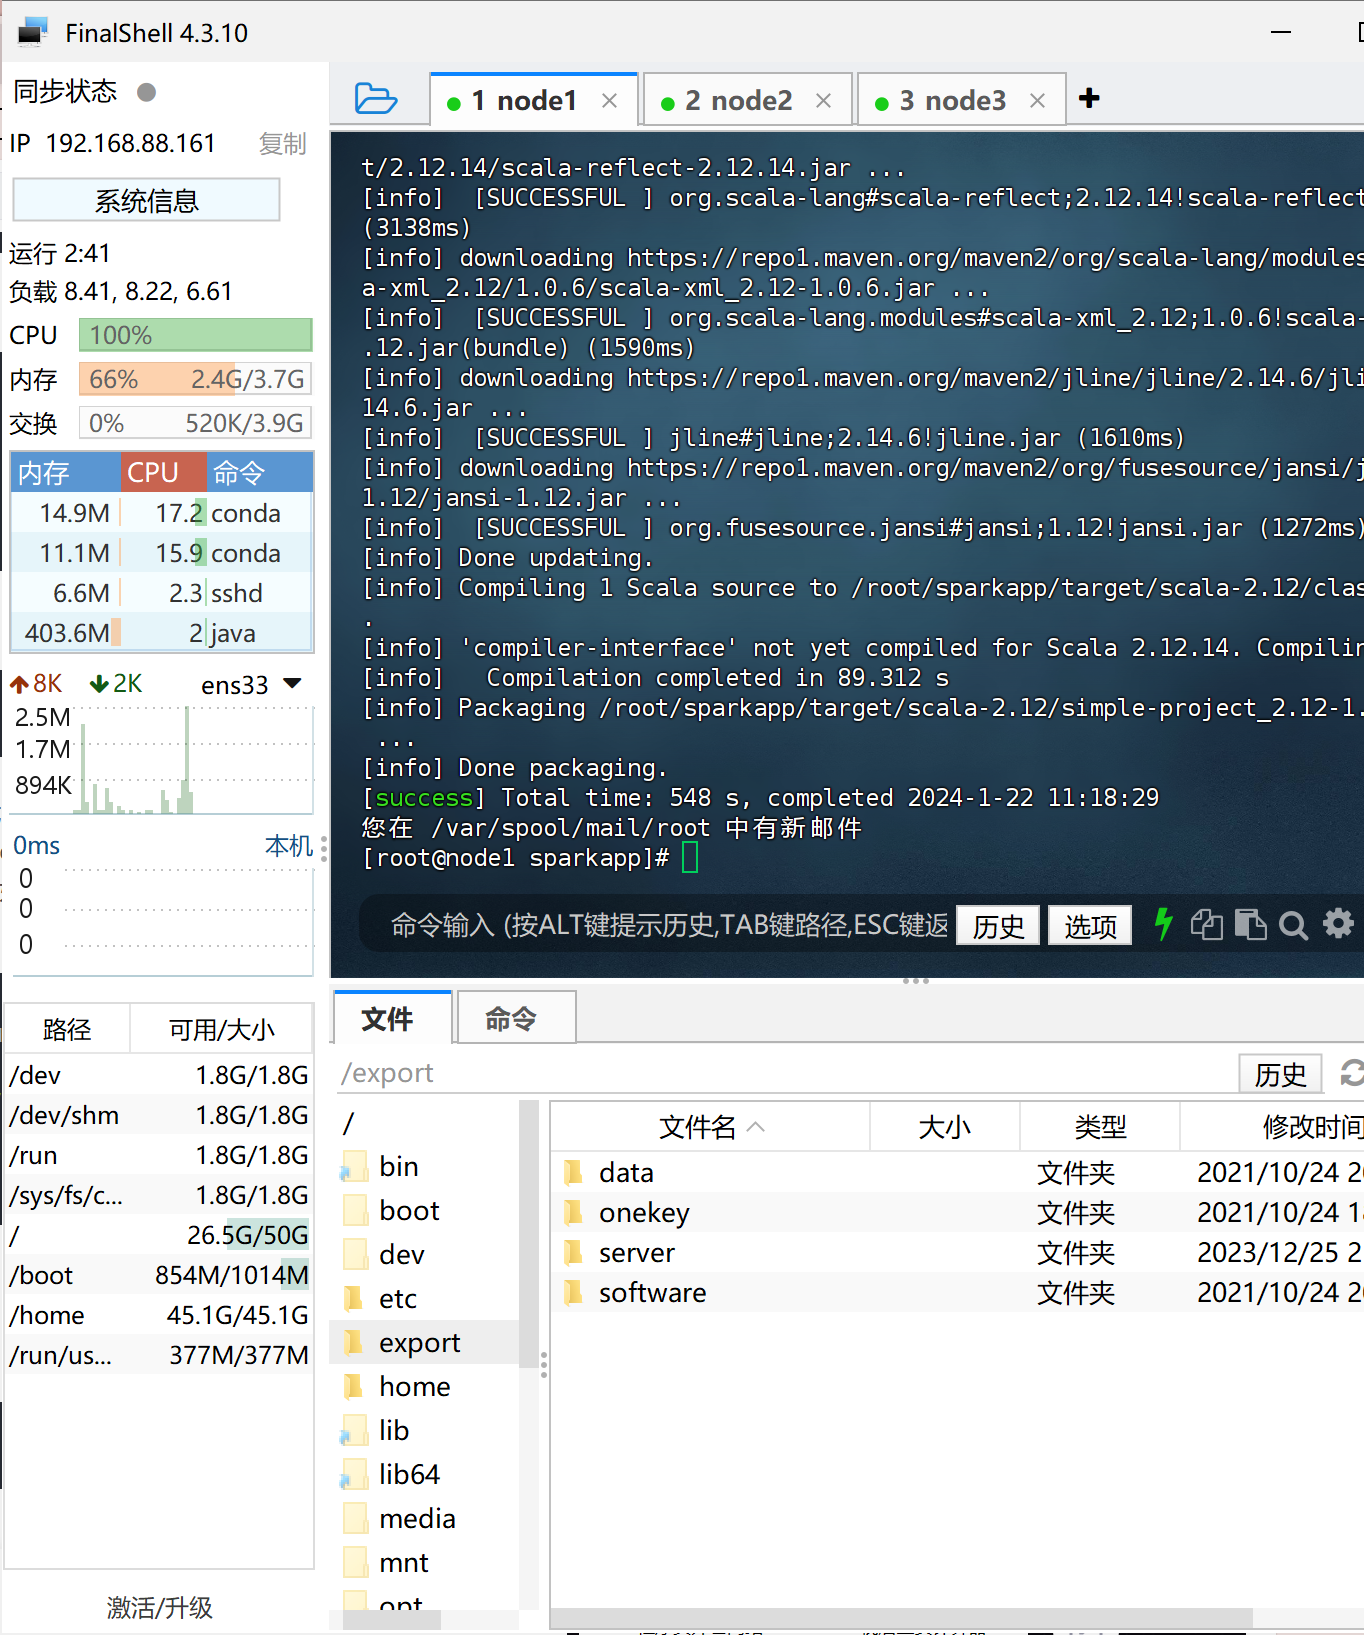Screen dimensions: 1364x1635
Task: Click the copy icon in command bar
Action: (x=1207, y=924)
